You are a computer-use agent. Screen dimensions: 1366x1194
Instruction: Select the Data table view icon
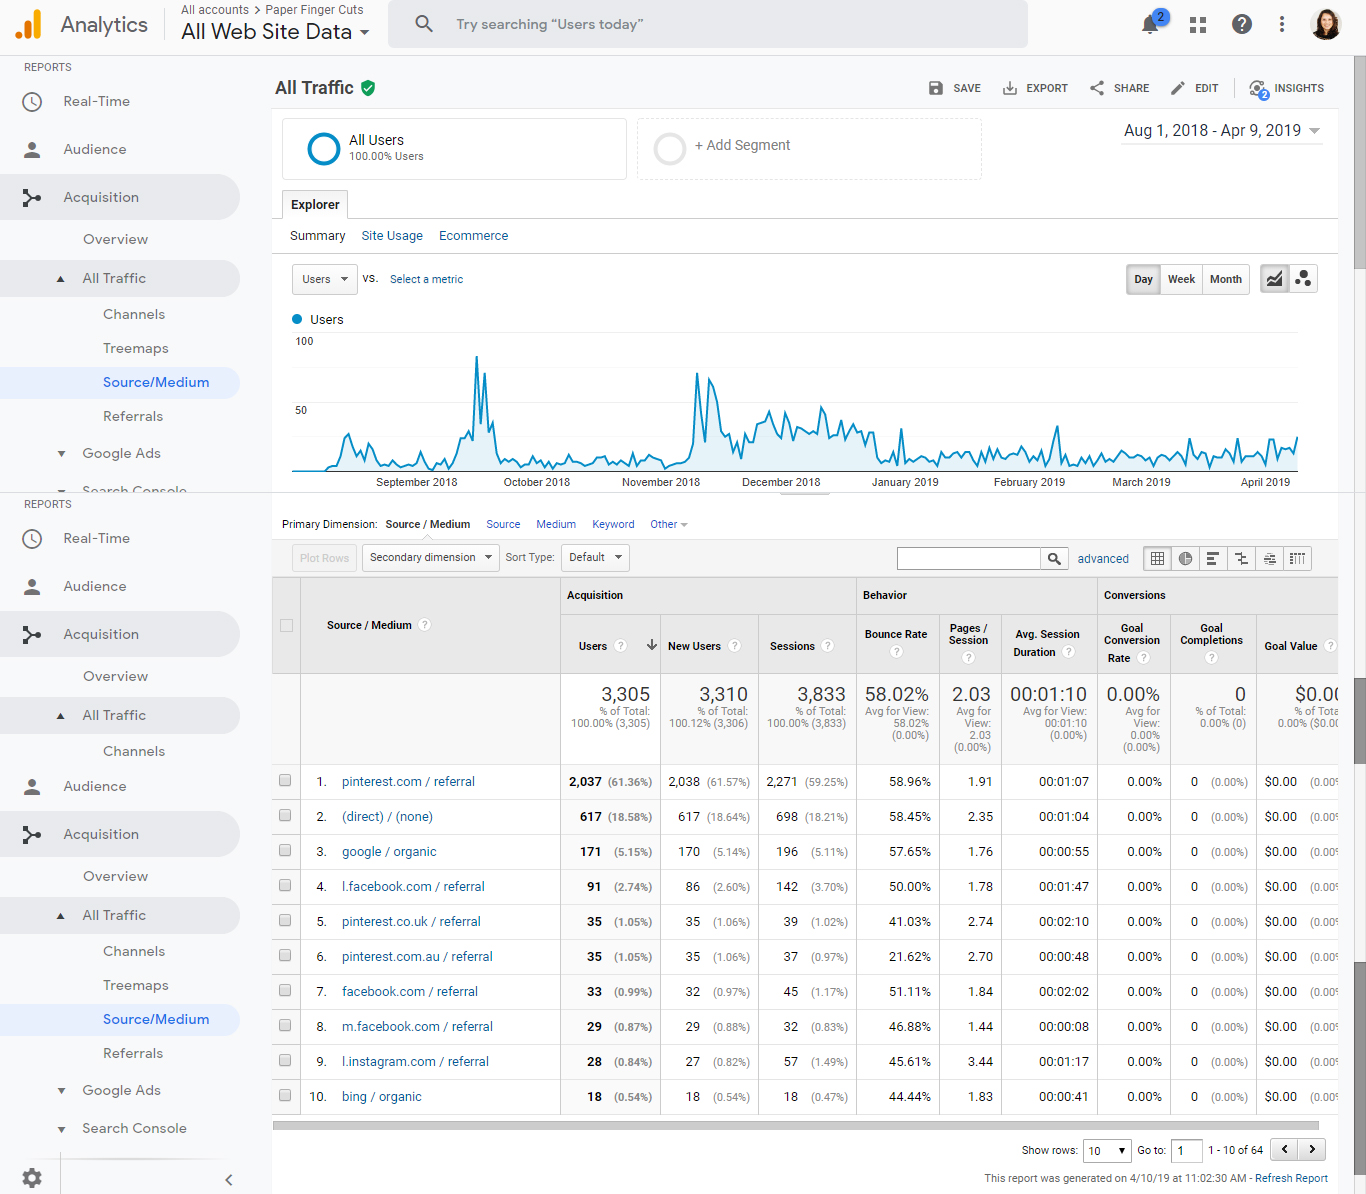[1157, 559]
